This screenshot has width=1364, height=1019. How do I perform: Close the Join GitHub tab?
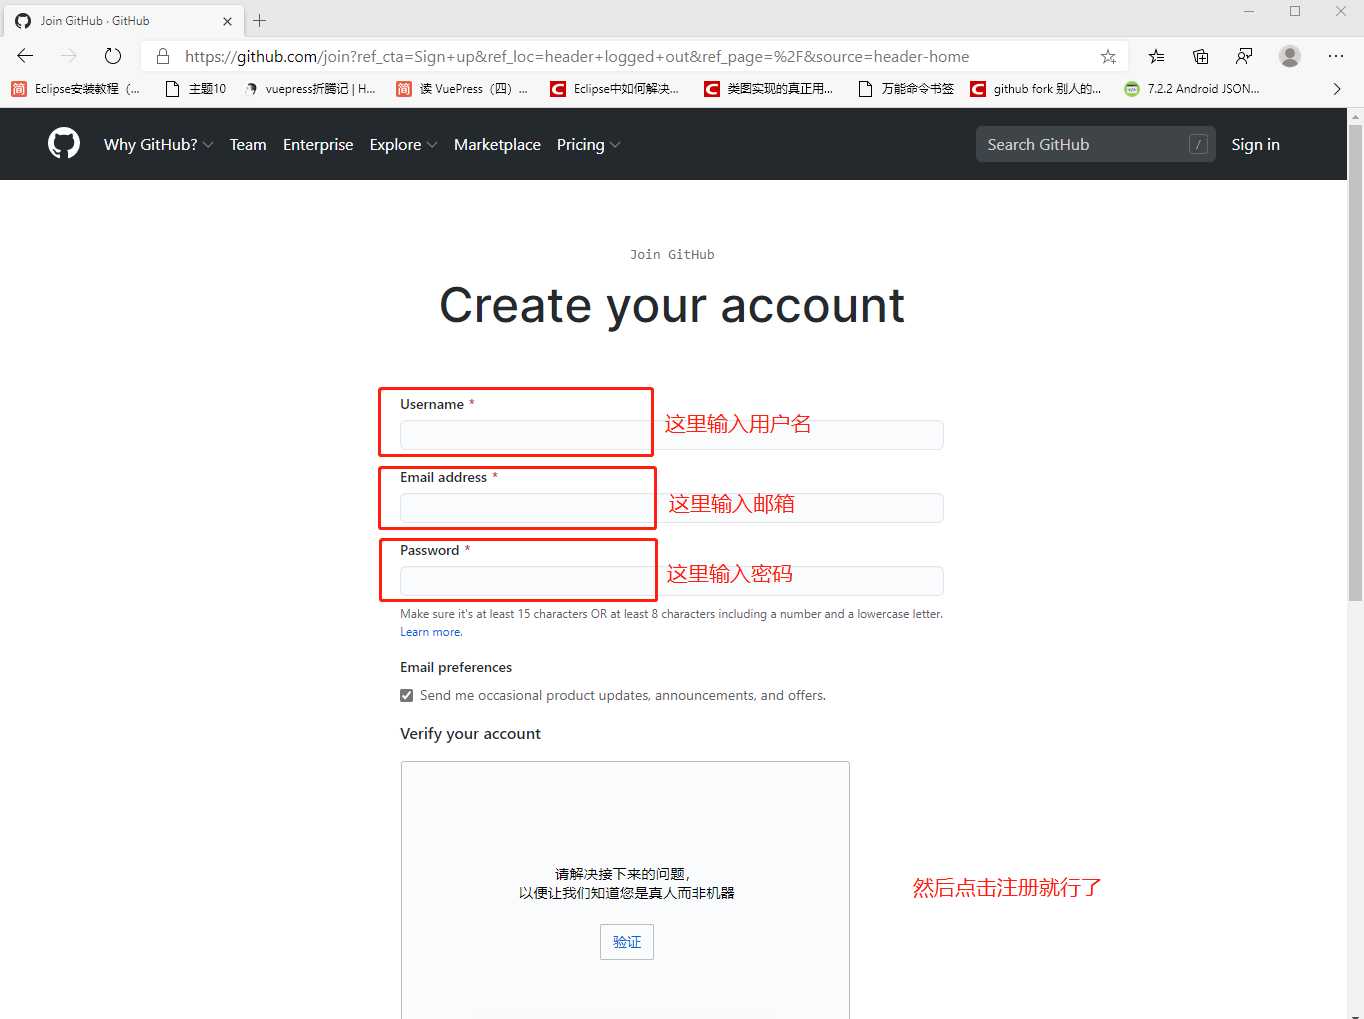(227, 20)
